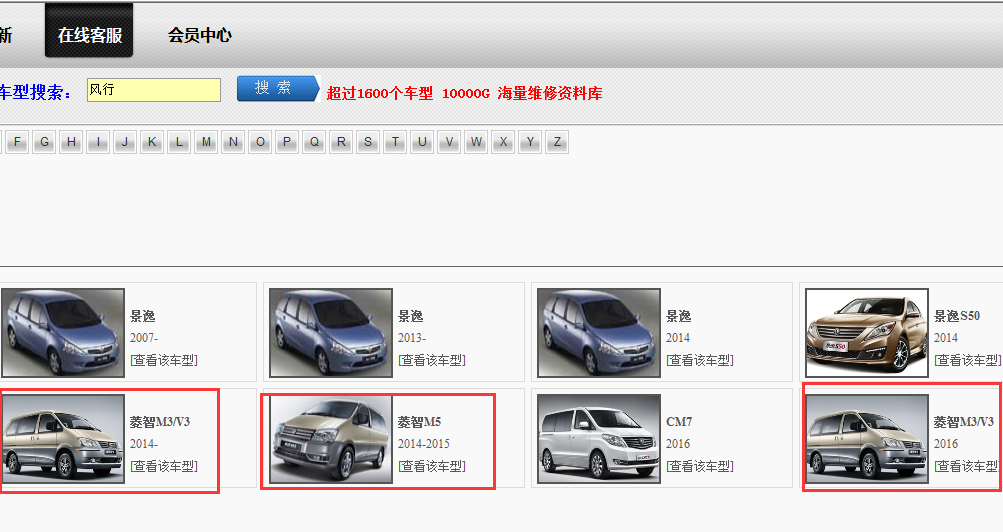Select letter X filter
The width and height of the screenshot is (1003, 532).
(503, 142)
